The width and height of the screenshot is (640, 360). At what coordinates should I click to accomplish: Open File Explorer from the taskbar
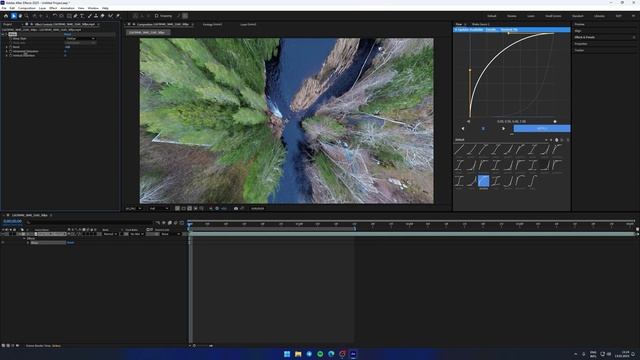click(x=298, y=354)
